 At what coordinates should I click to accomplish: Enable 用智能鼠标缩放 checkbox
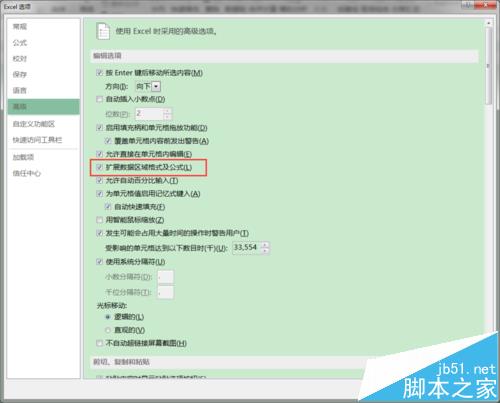pyautogui.click(x=99, y=220)
